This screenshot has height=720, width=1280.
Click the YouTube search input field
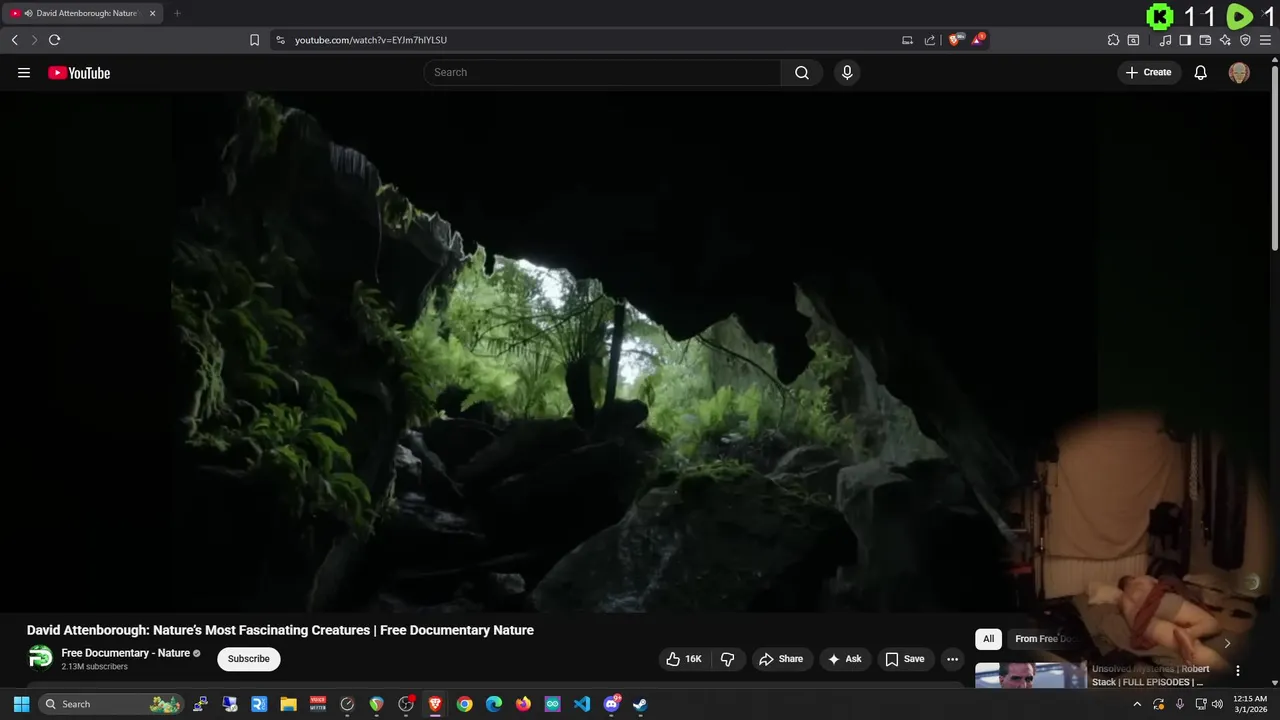(603, 72)
